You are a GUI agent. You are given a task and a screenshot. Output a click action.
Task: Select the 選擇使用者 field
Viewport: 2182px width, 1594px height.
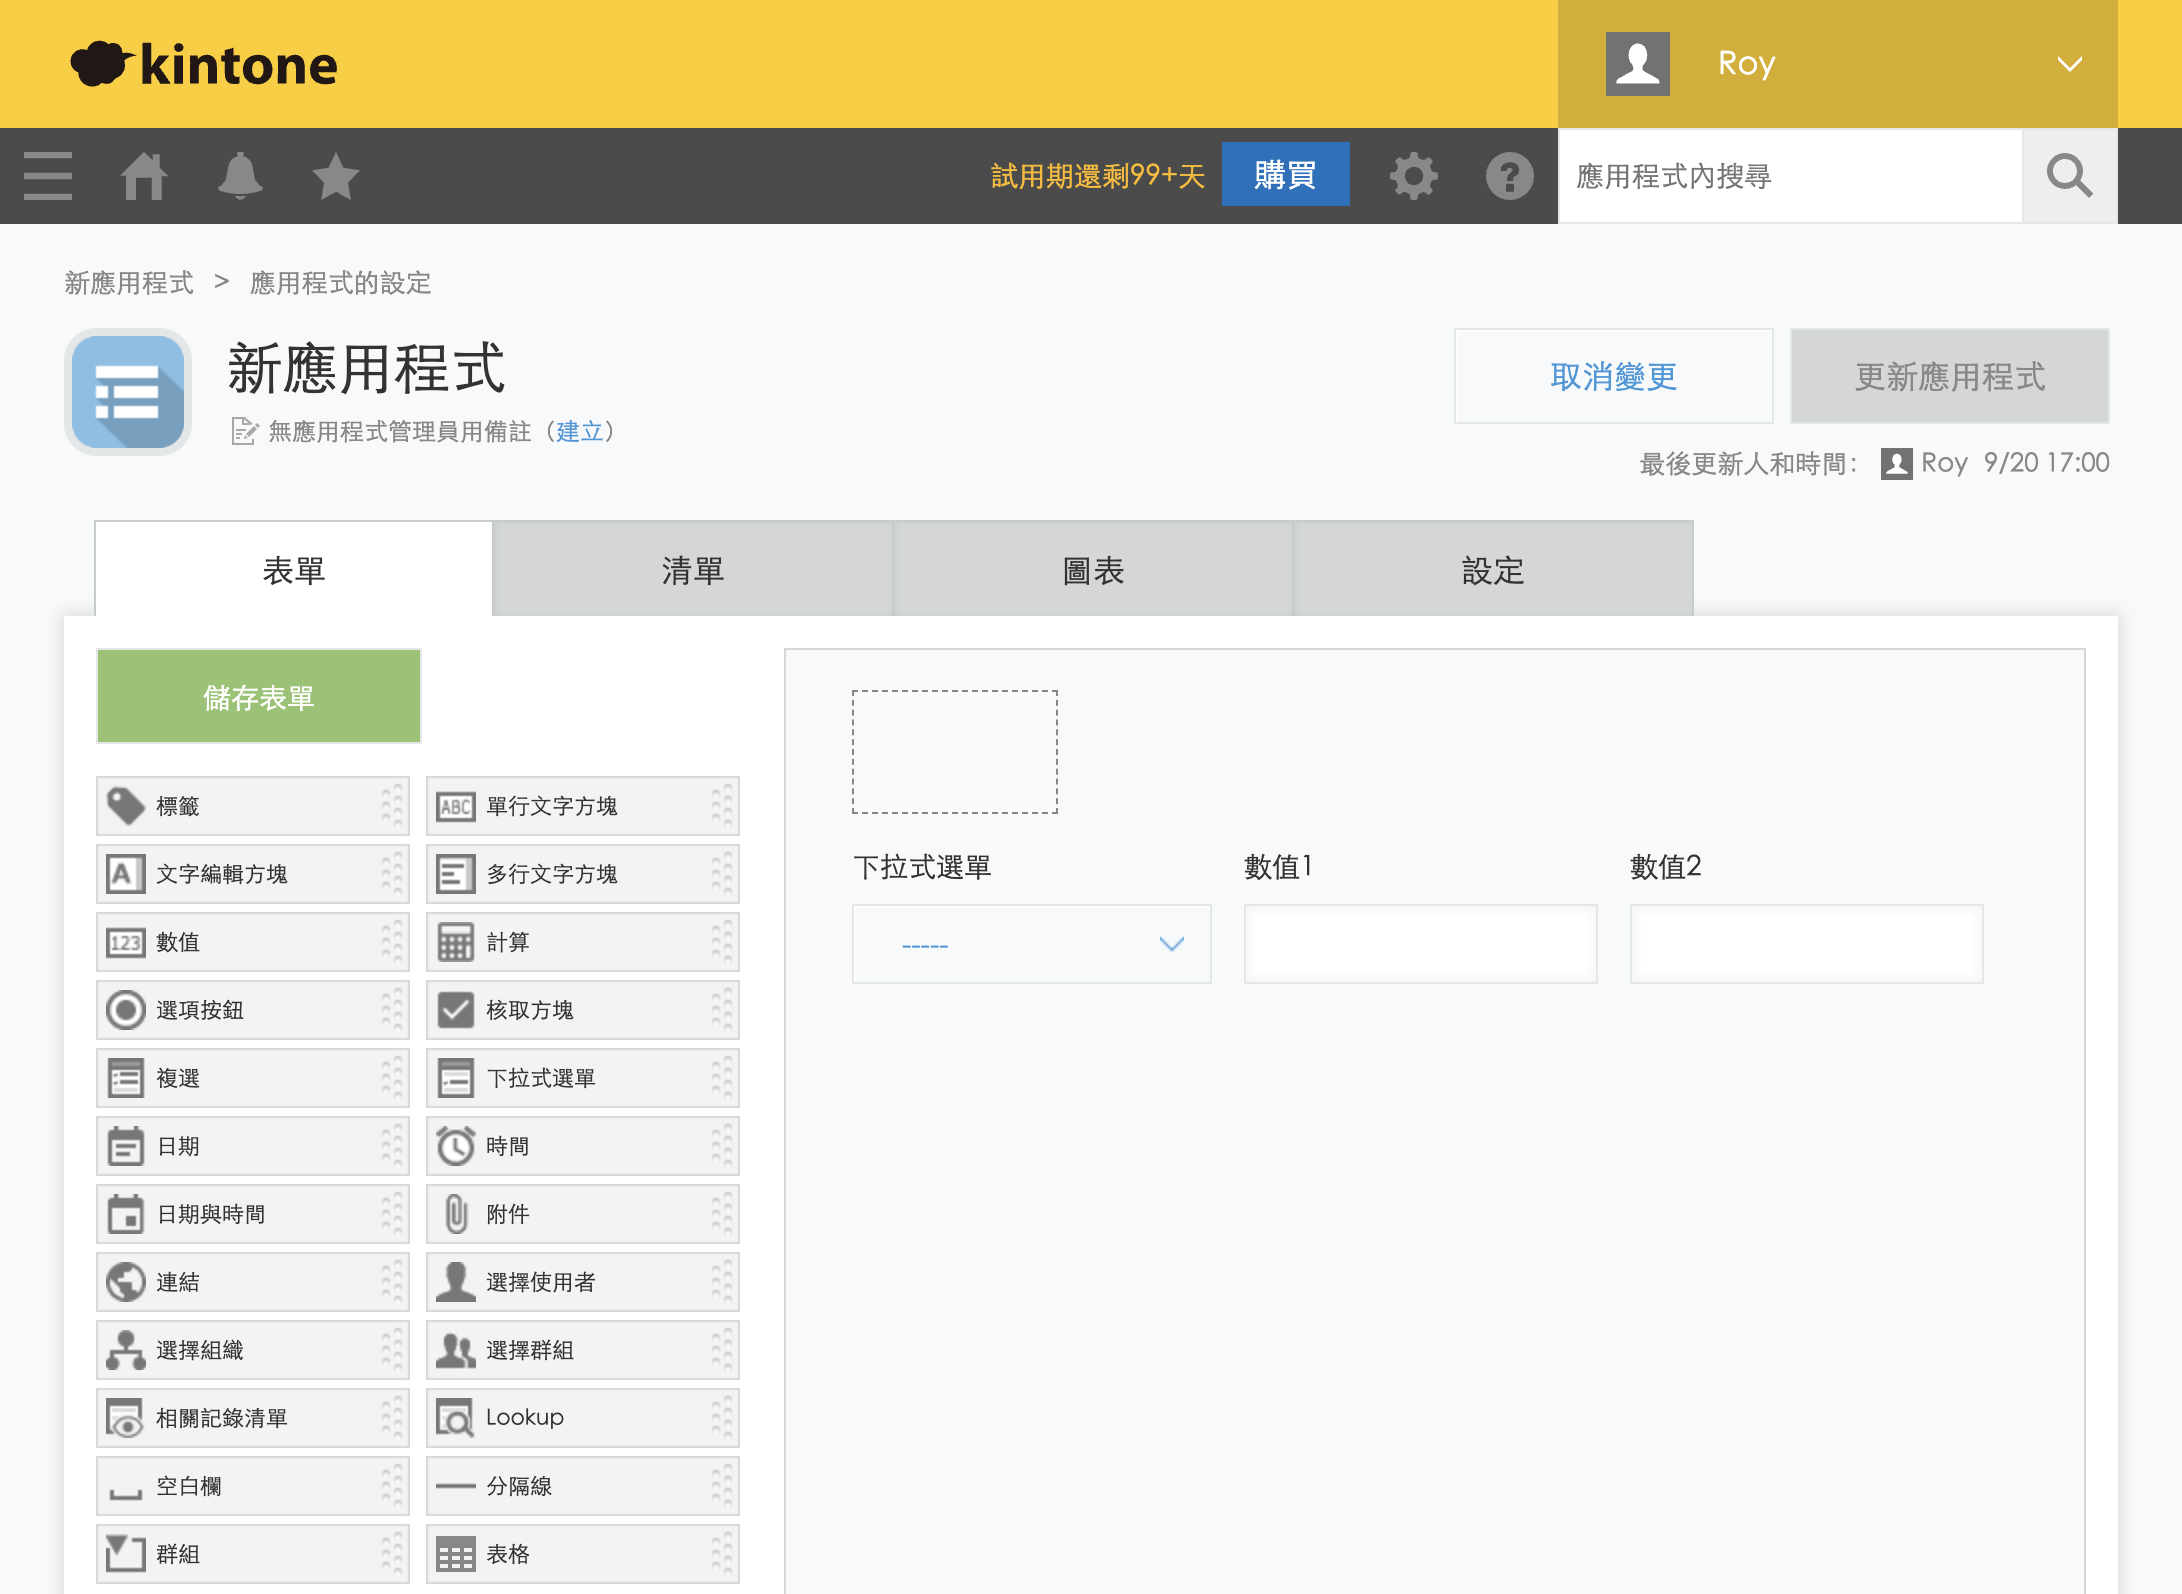pos(583,1282)
